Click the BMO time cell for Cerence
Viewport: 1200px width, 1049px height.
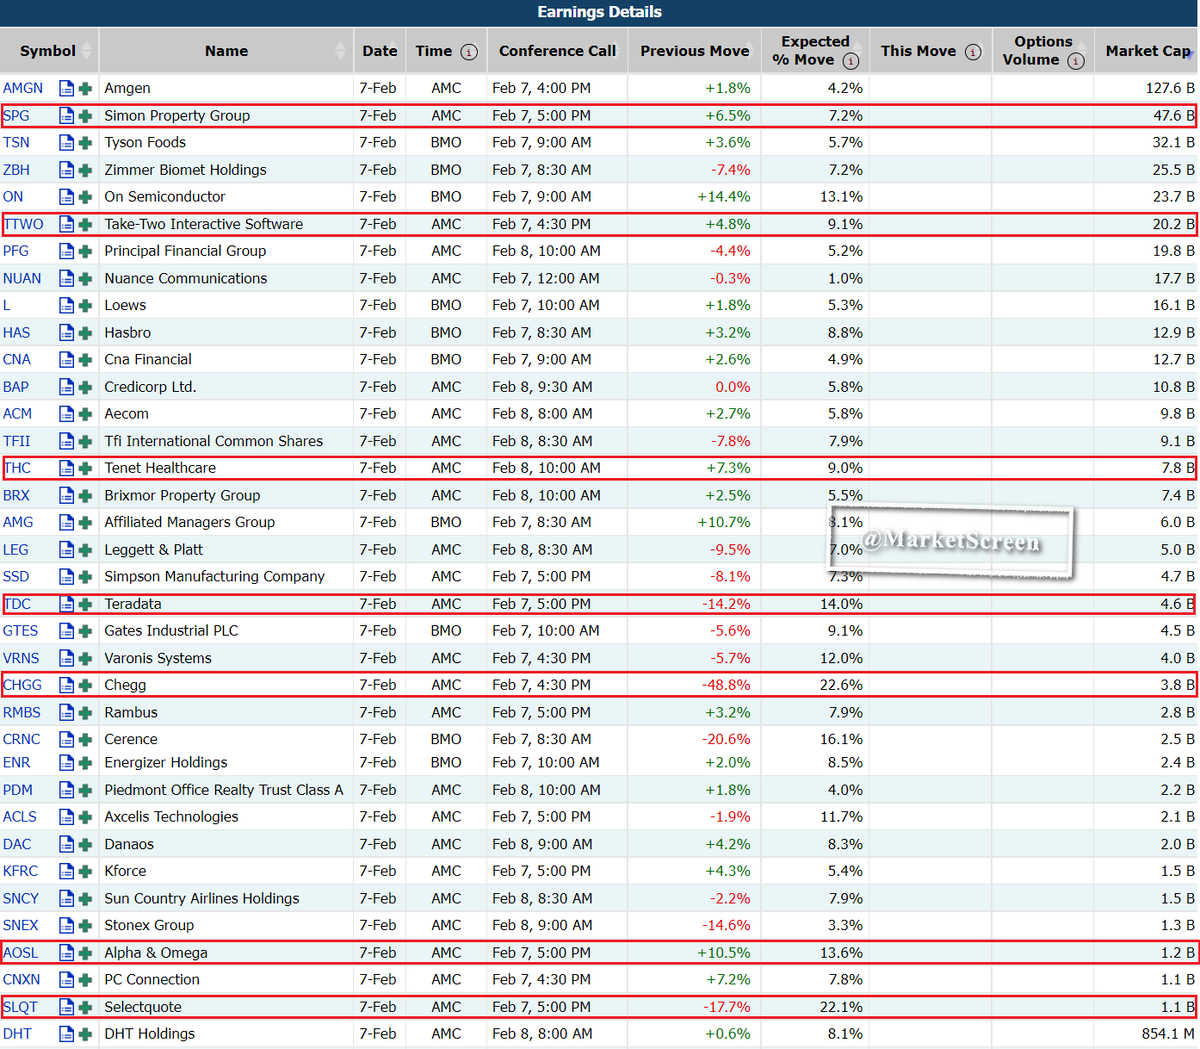[x=446, y=739]
